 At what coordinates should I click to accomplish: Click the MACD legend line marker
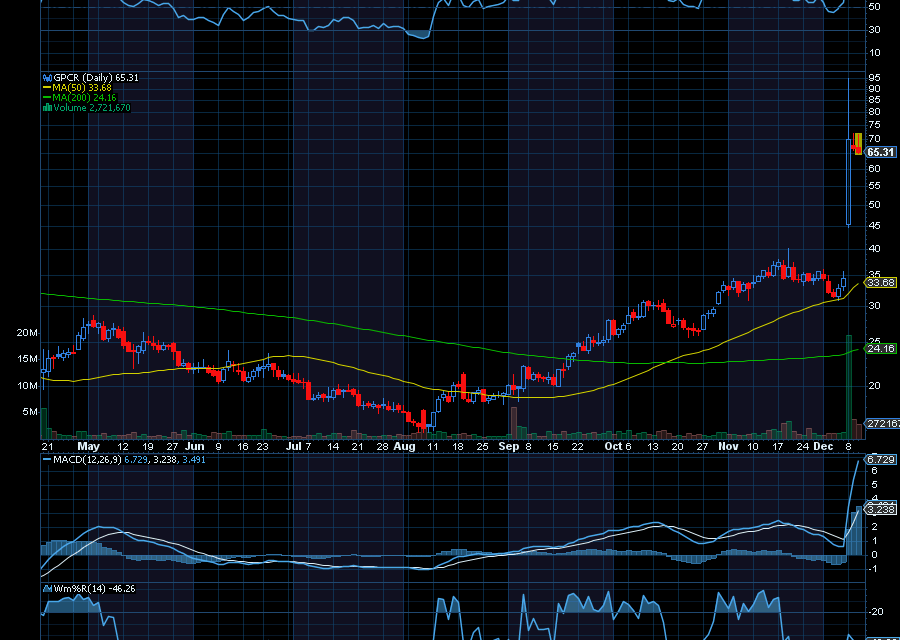(46, 459)
